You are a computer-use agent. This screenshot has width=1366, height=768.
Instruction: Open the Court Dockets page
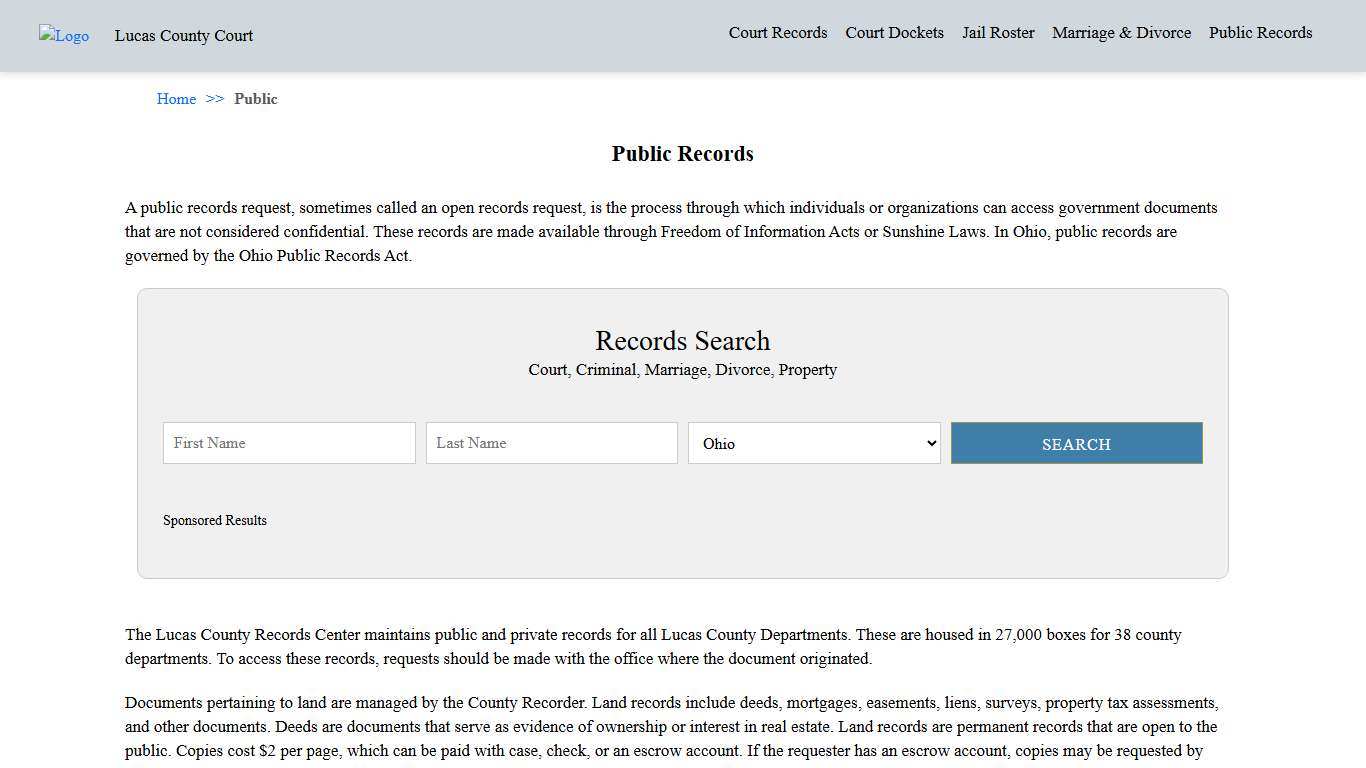[894, 33]
